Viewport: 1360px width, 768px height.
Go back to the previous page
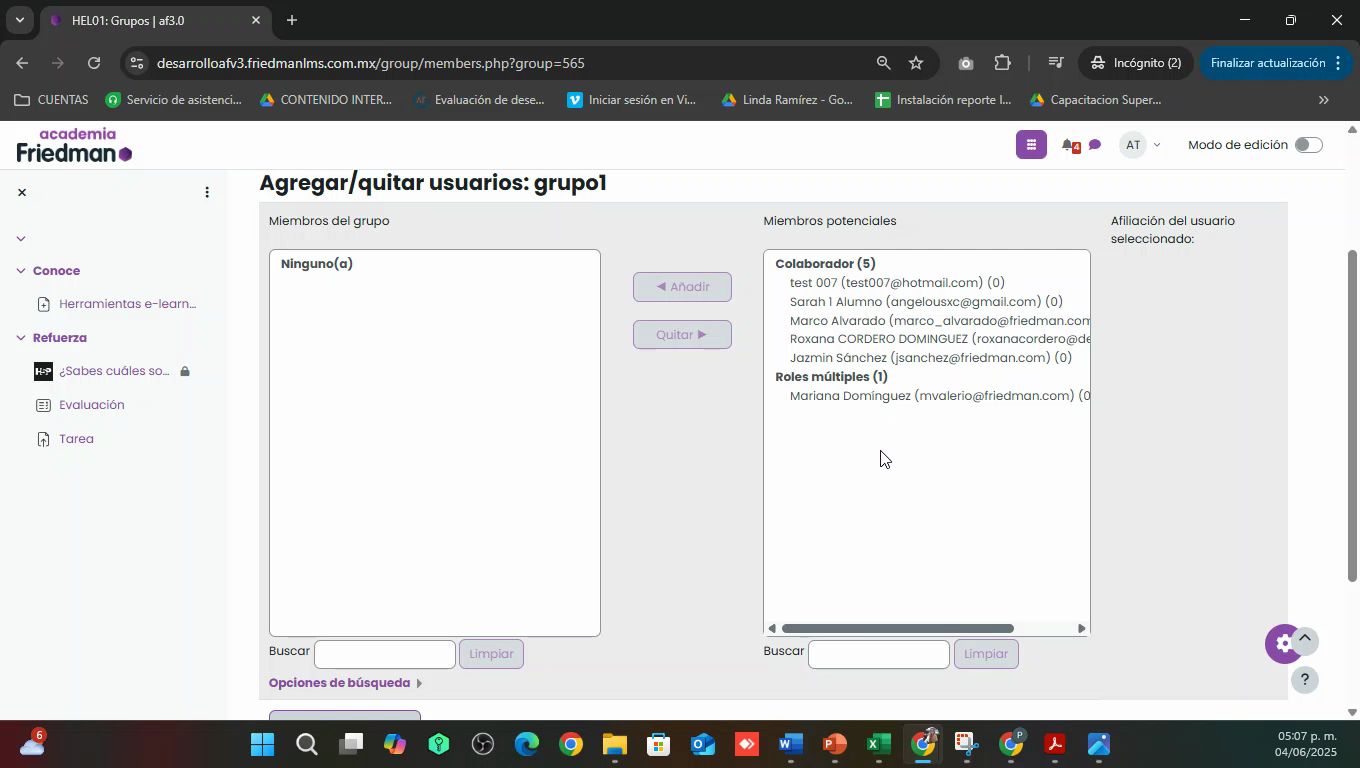pyautogui.click(x=22, y=63)
